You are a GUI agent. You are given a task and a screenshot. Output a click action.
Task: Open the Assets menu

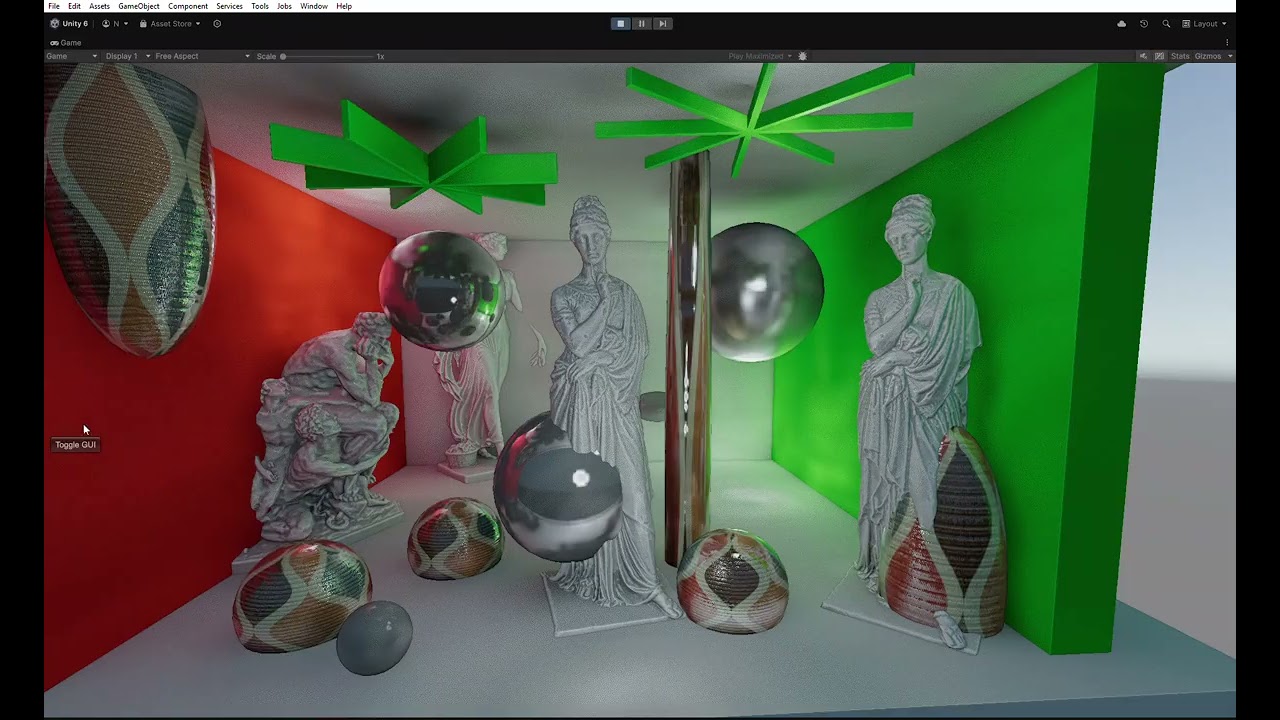coord(99,6)
